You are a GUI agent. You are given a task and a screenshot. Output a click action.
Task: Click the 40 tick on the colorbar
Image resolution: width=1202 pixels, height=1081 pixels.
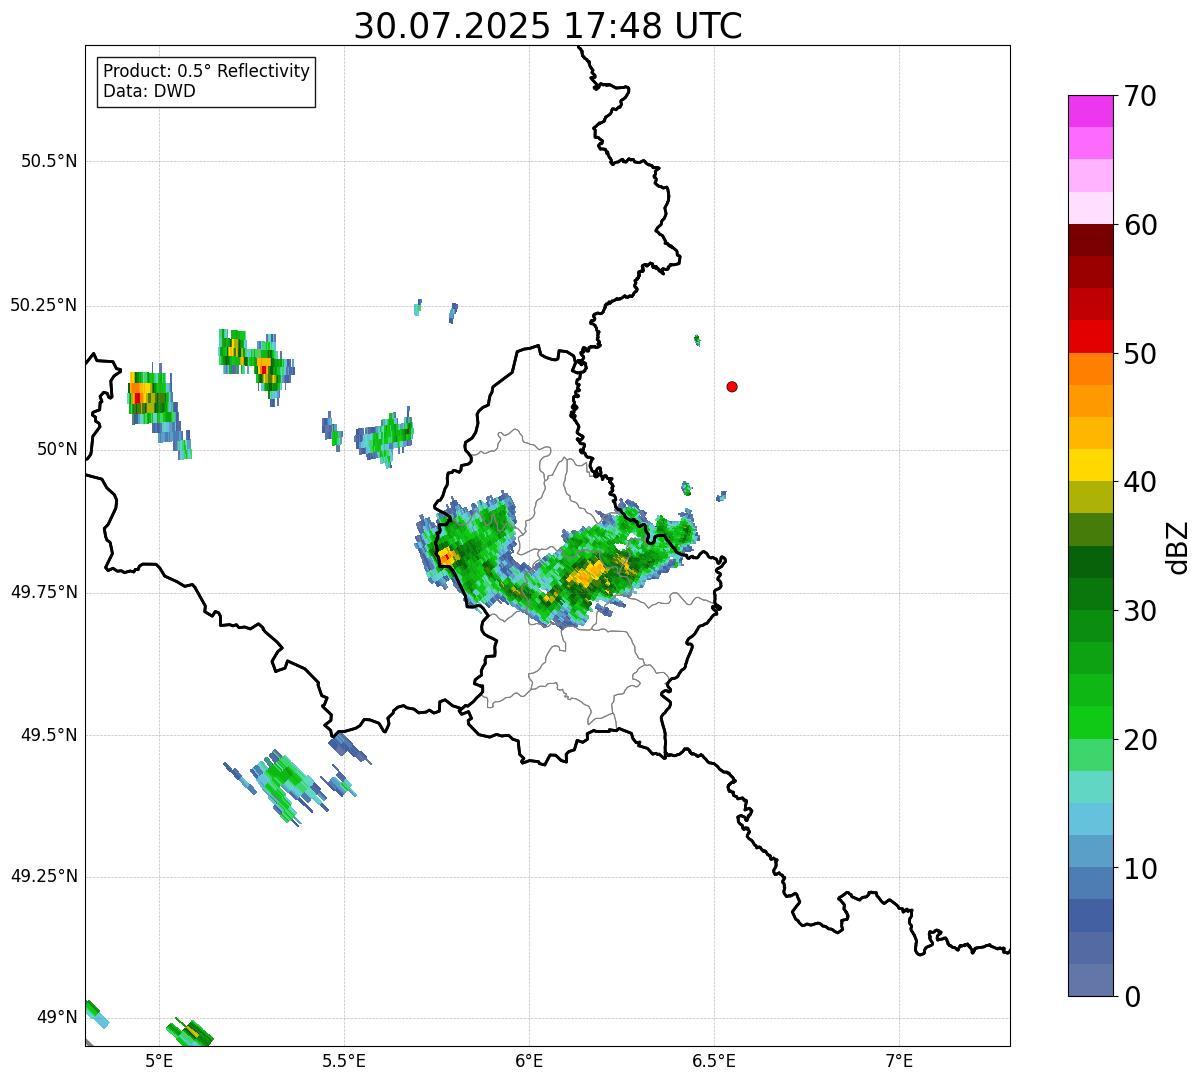coord(1140,482)
